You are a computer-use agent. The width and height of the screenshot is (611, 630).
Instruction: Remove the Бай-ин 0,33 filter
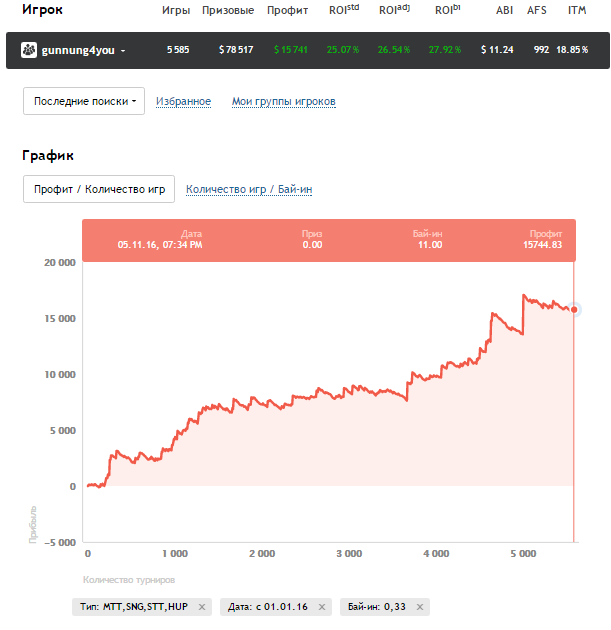click(x=420, y=607)
